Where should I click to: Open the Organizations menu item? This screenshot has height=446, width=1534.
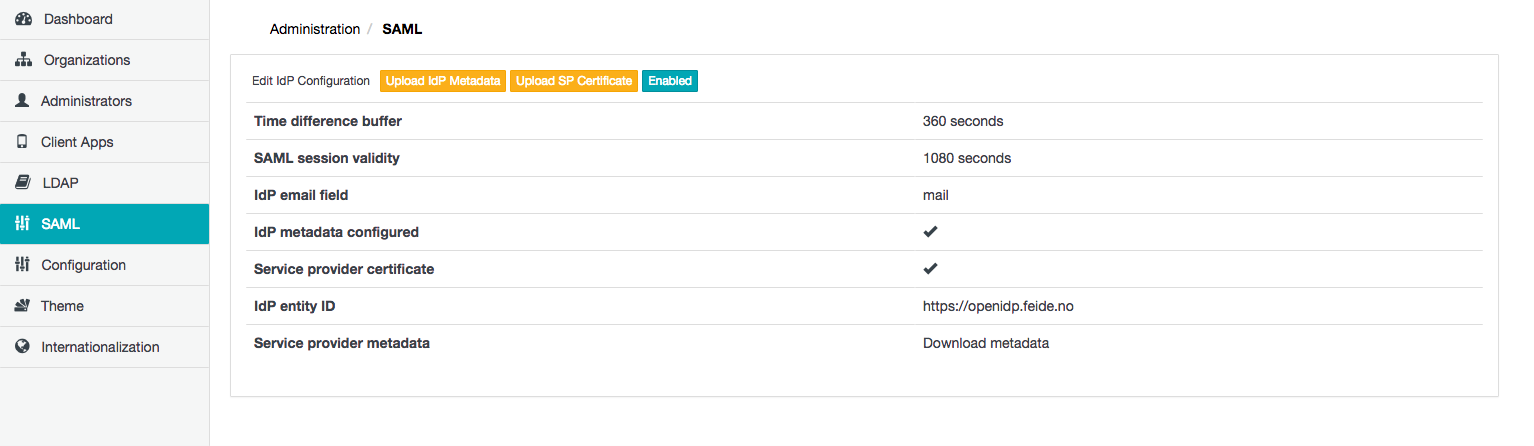point(86,60)
